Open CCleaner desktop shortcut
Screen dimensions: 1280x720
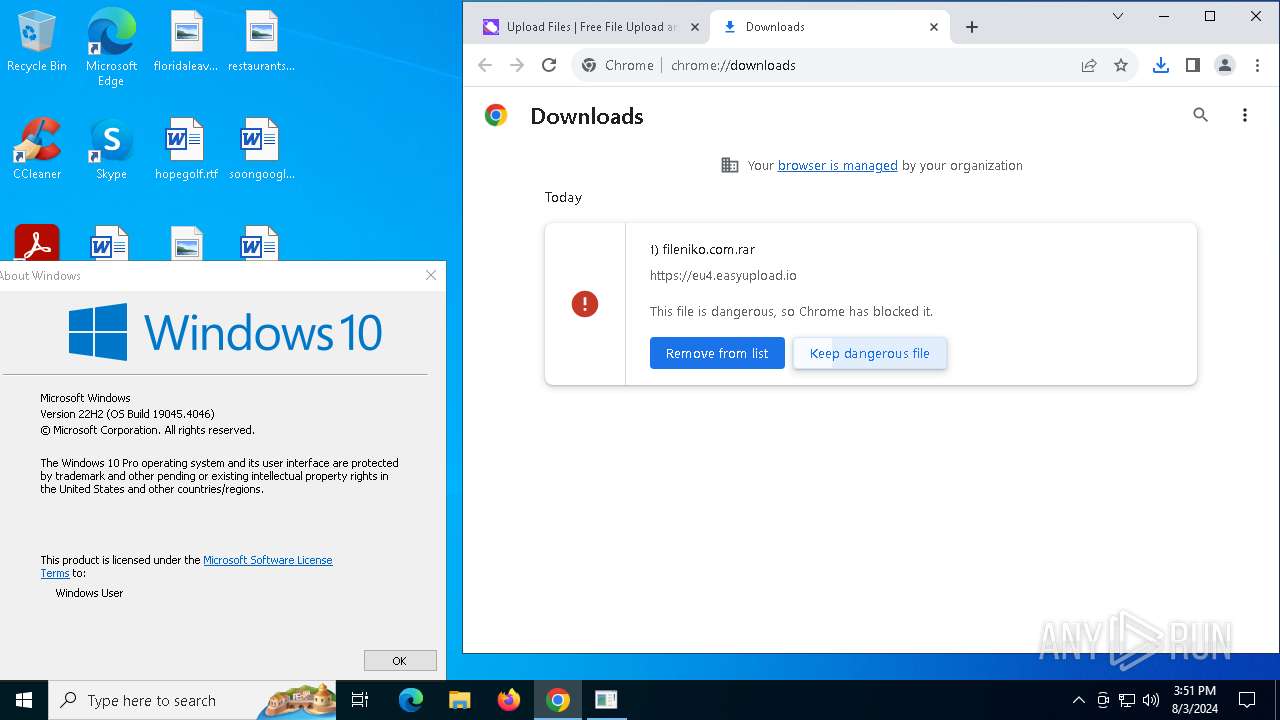click(37, 149)
